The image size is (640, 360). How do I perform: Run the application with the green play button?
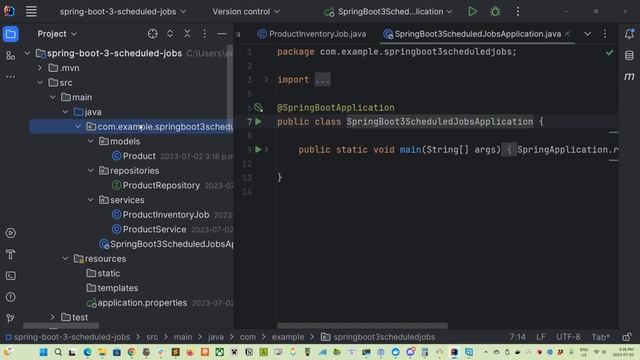click(472, 11)
